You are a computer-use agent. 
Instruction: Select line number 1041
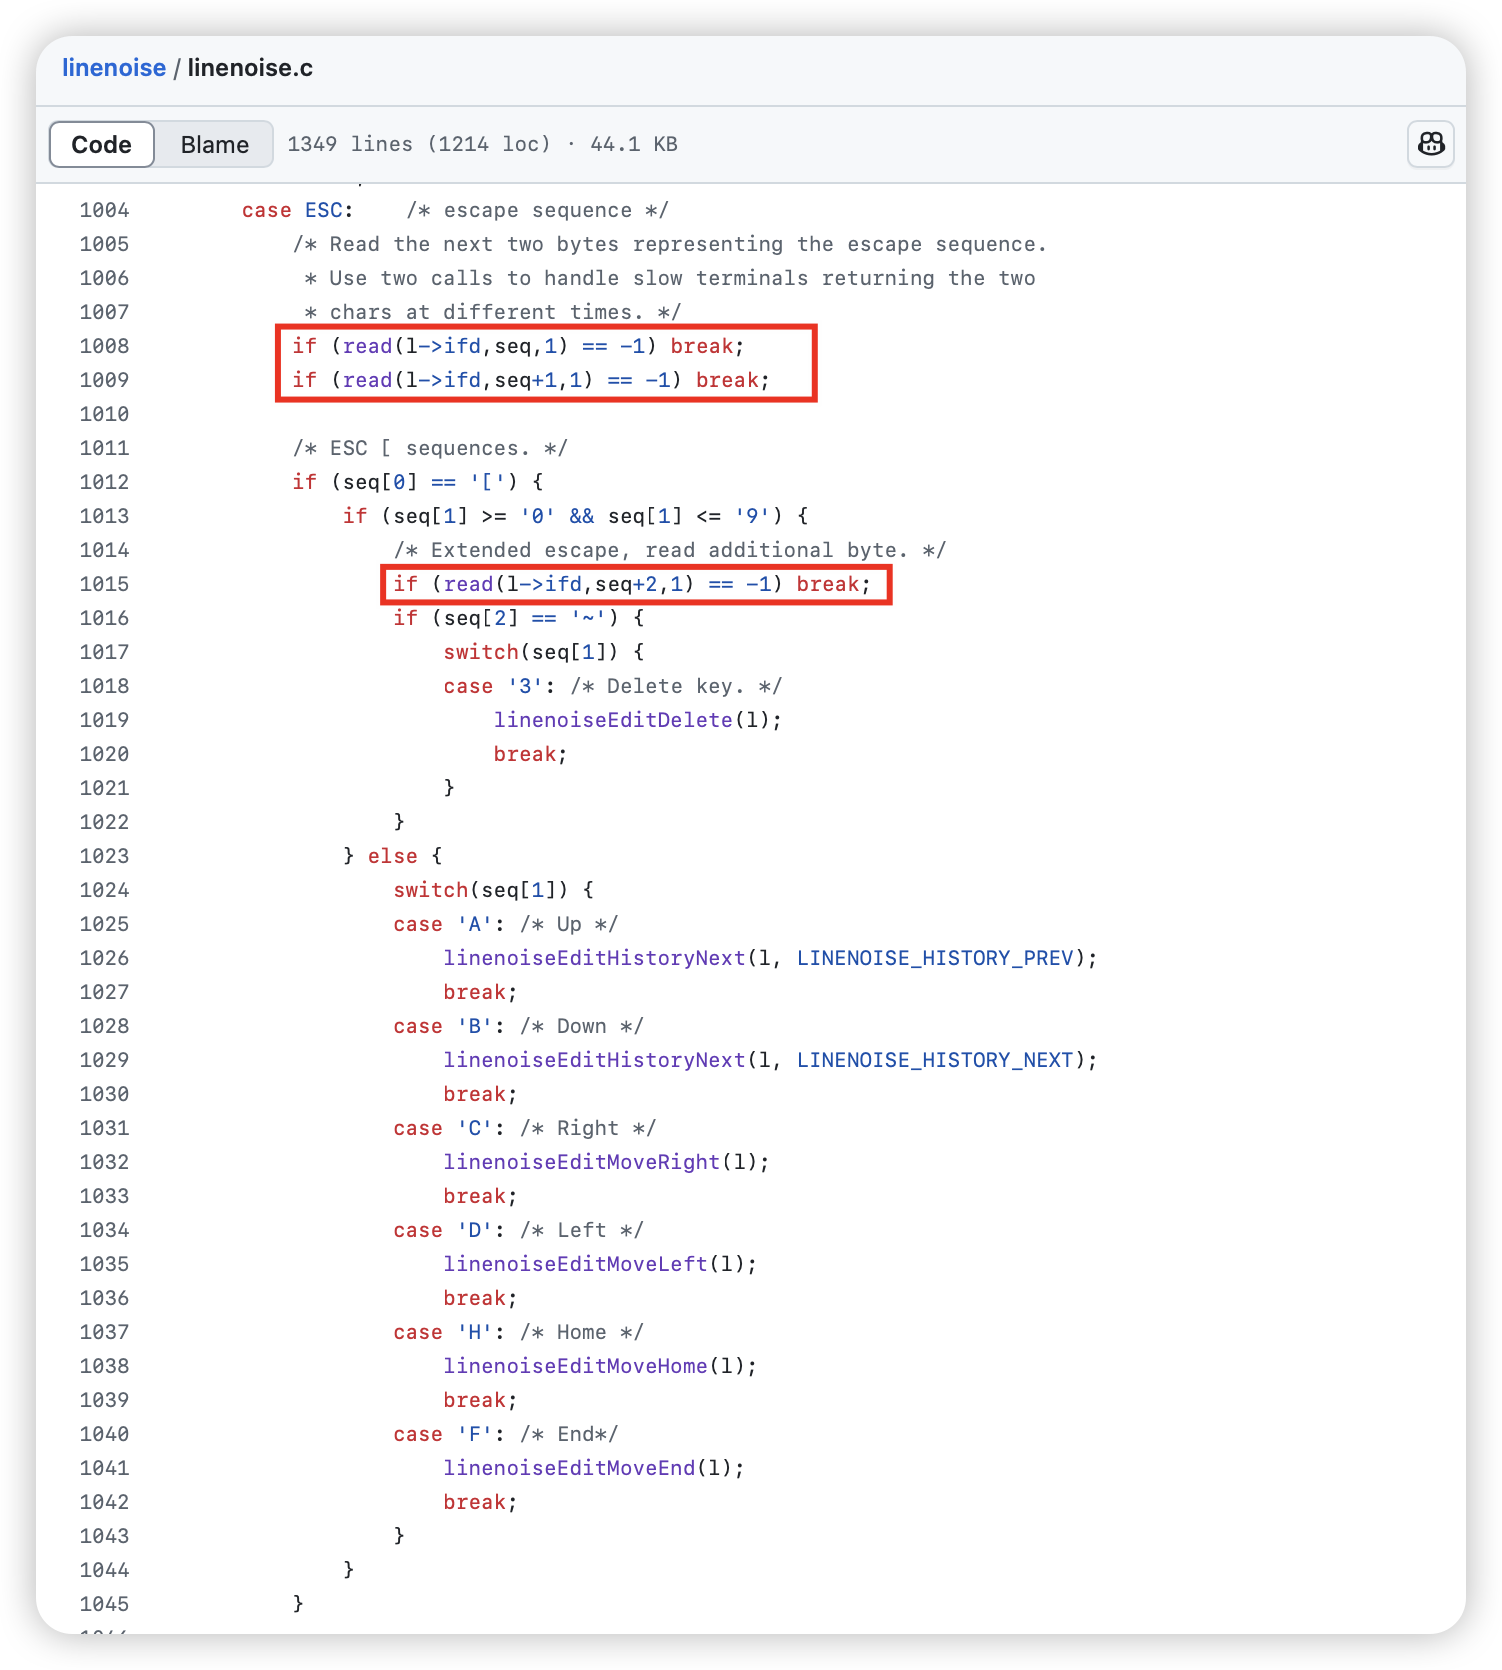tap(105, 1468)
